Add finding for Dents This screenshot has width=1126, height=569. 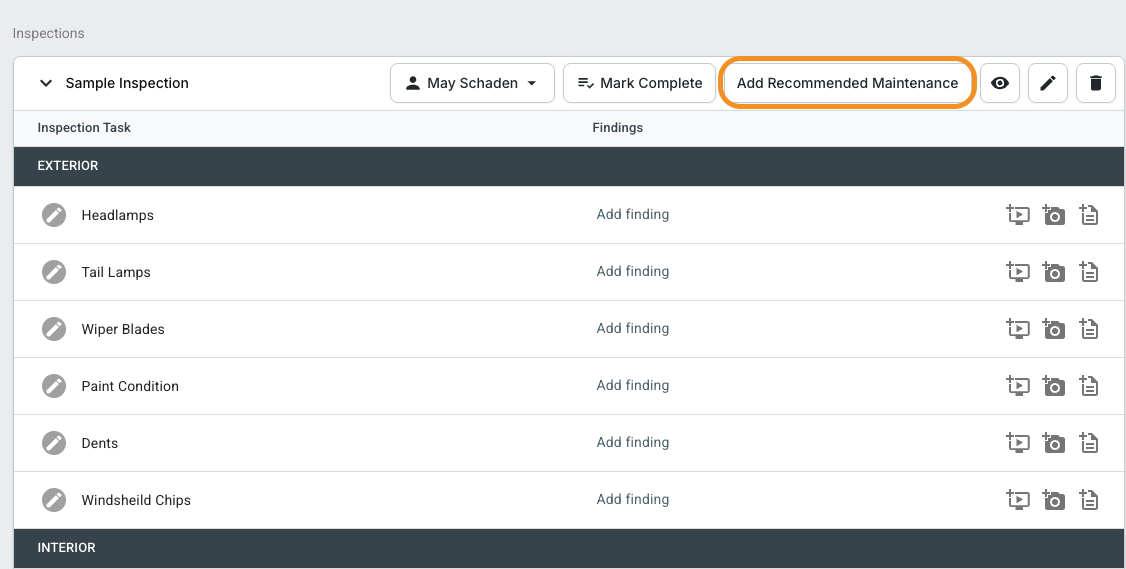[633, 442]
